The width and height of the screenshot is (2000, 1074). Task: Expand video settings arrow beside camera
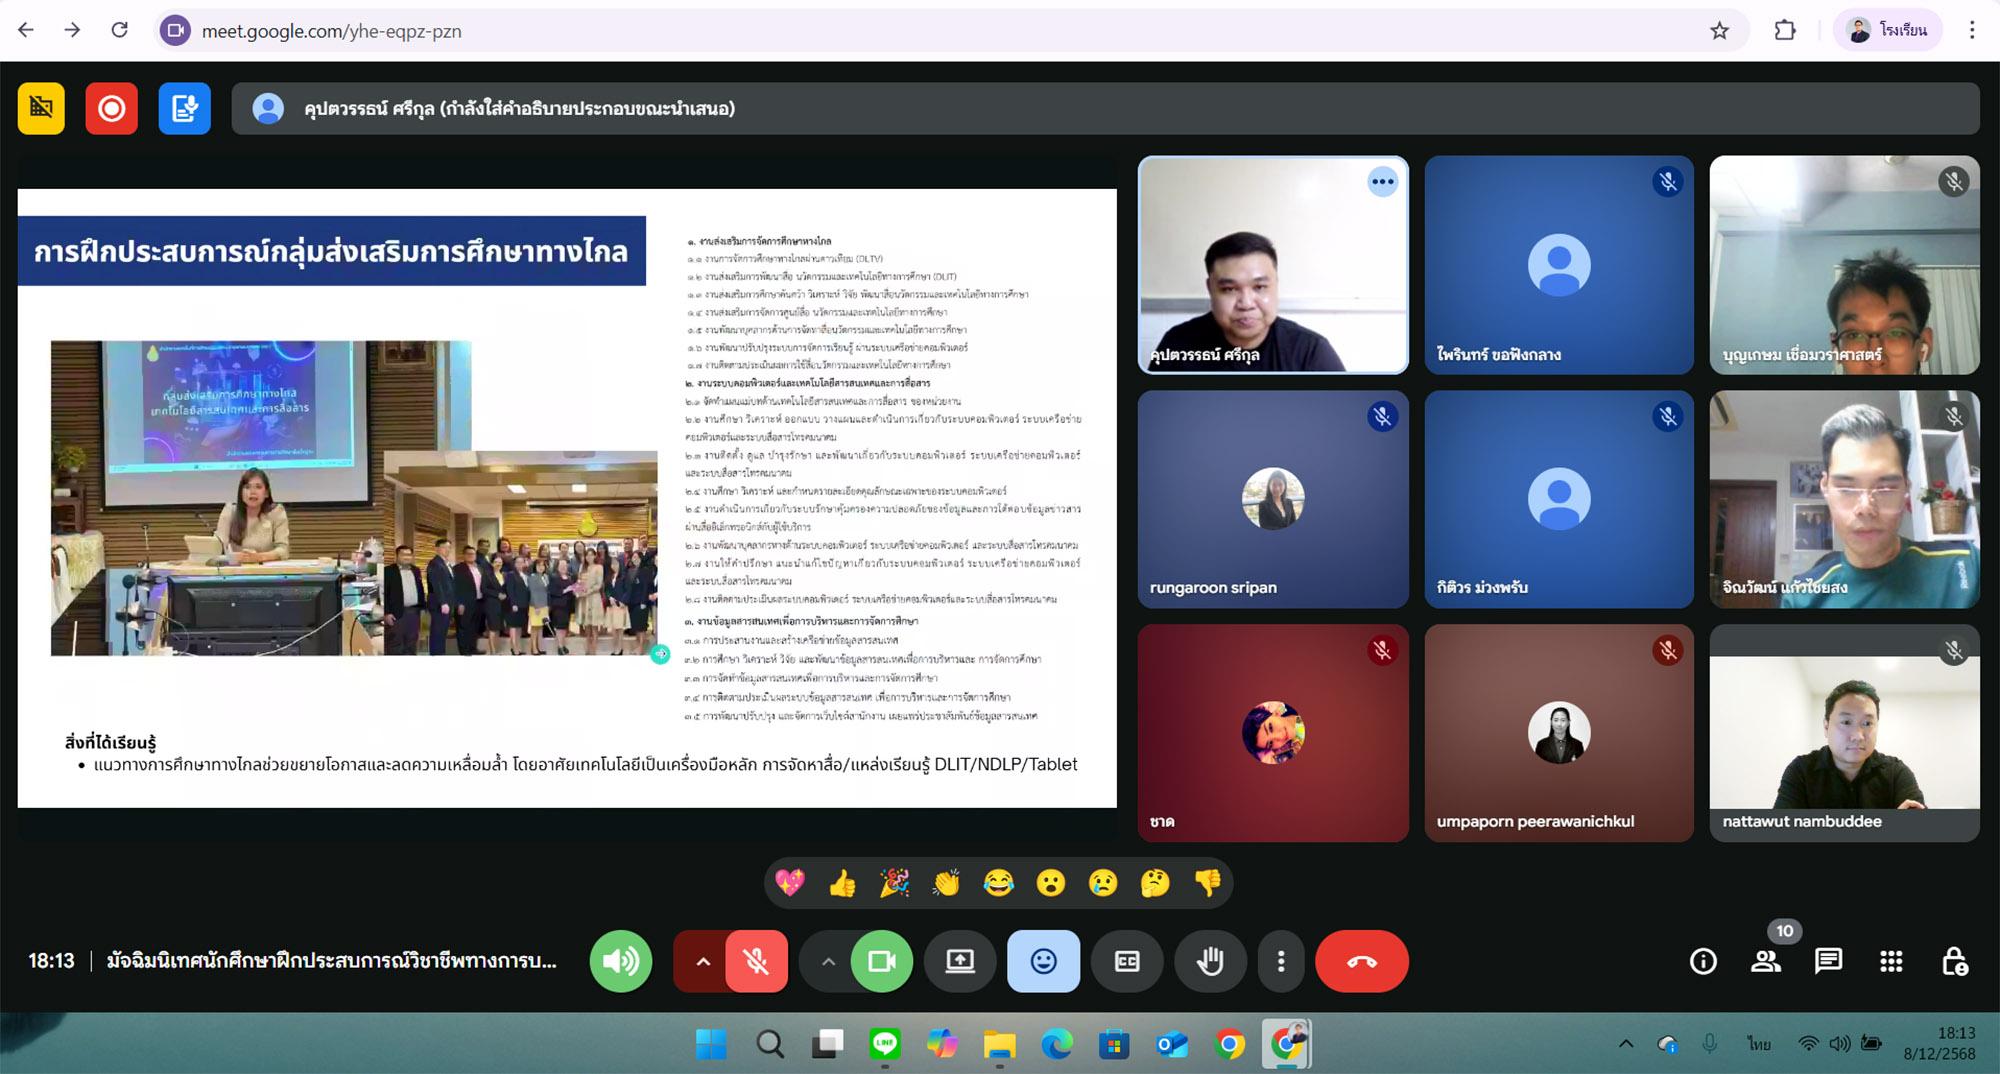(828, 961)
